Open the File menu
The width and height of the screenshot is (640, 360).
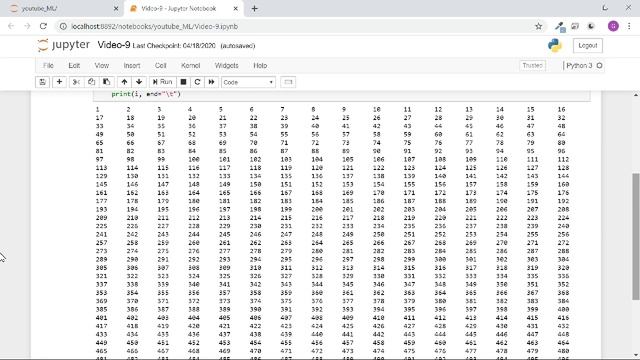pyautogui.click(x=48, y=66)
